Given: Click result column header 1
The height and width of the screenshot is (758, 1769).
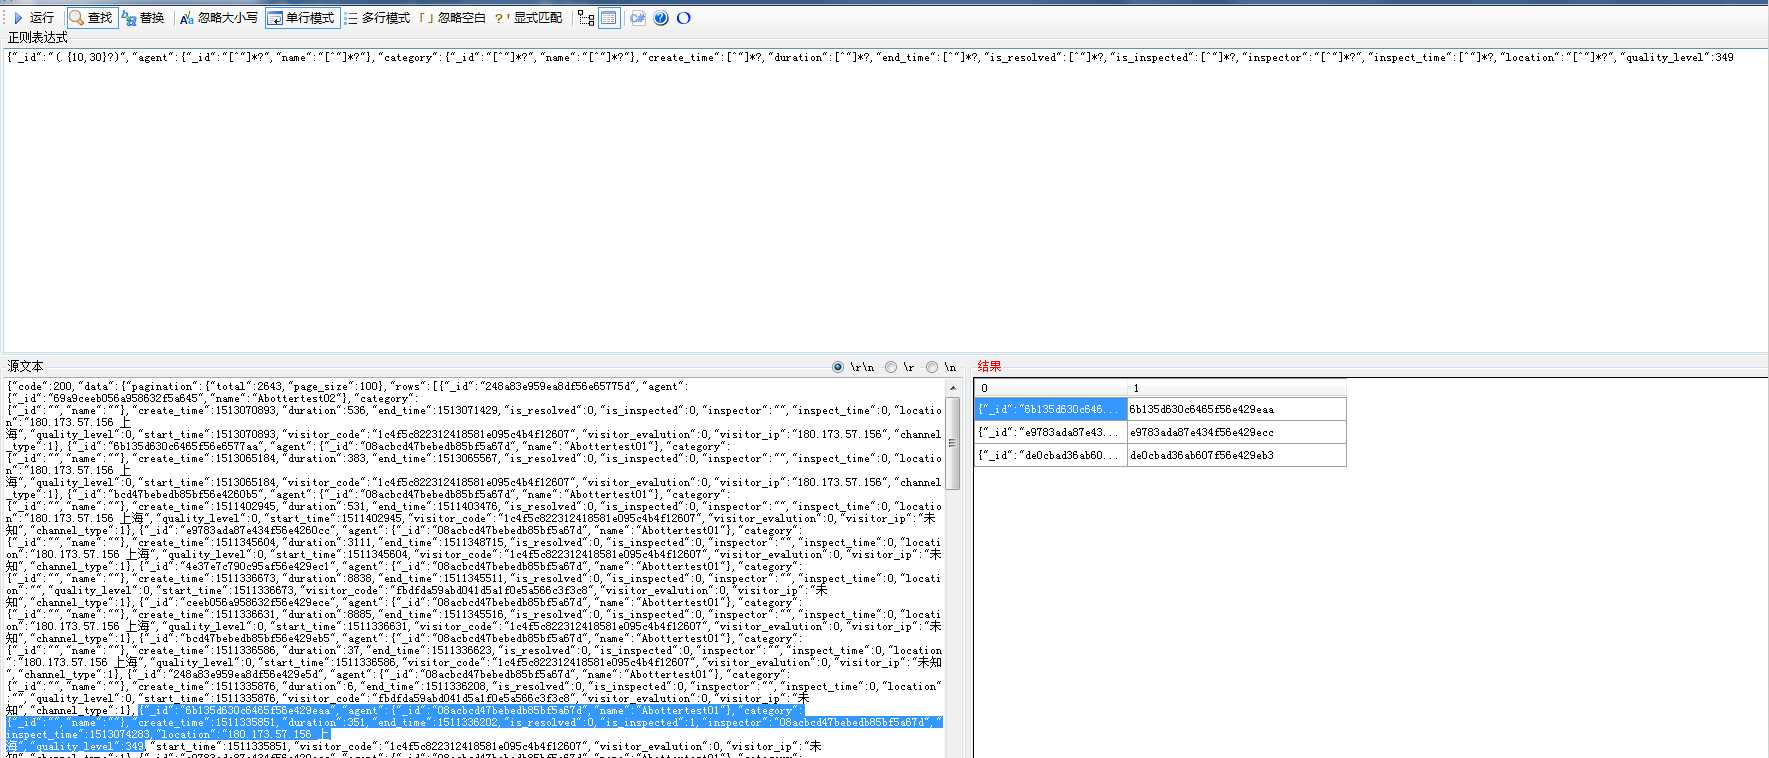Looking at the screenshot, I should [x=1237, y=388].
